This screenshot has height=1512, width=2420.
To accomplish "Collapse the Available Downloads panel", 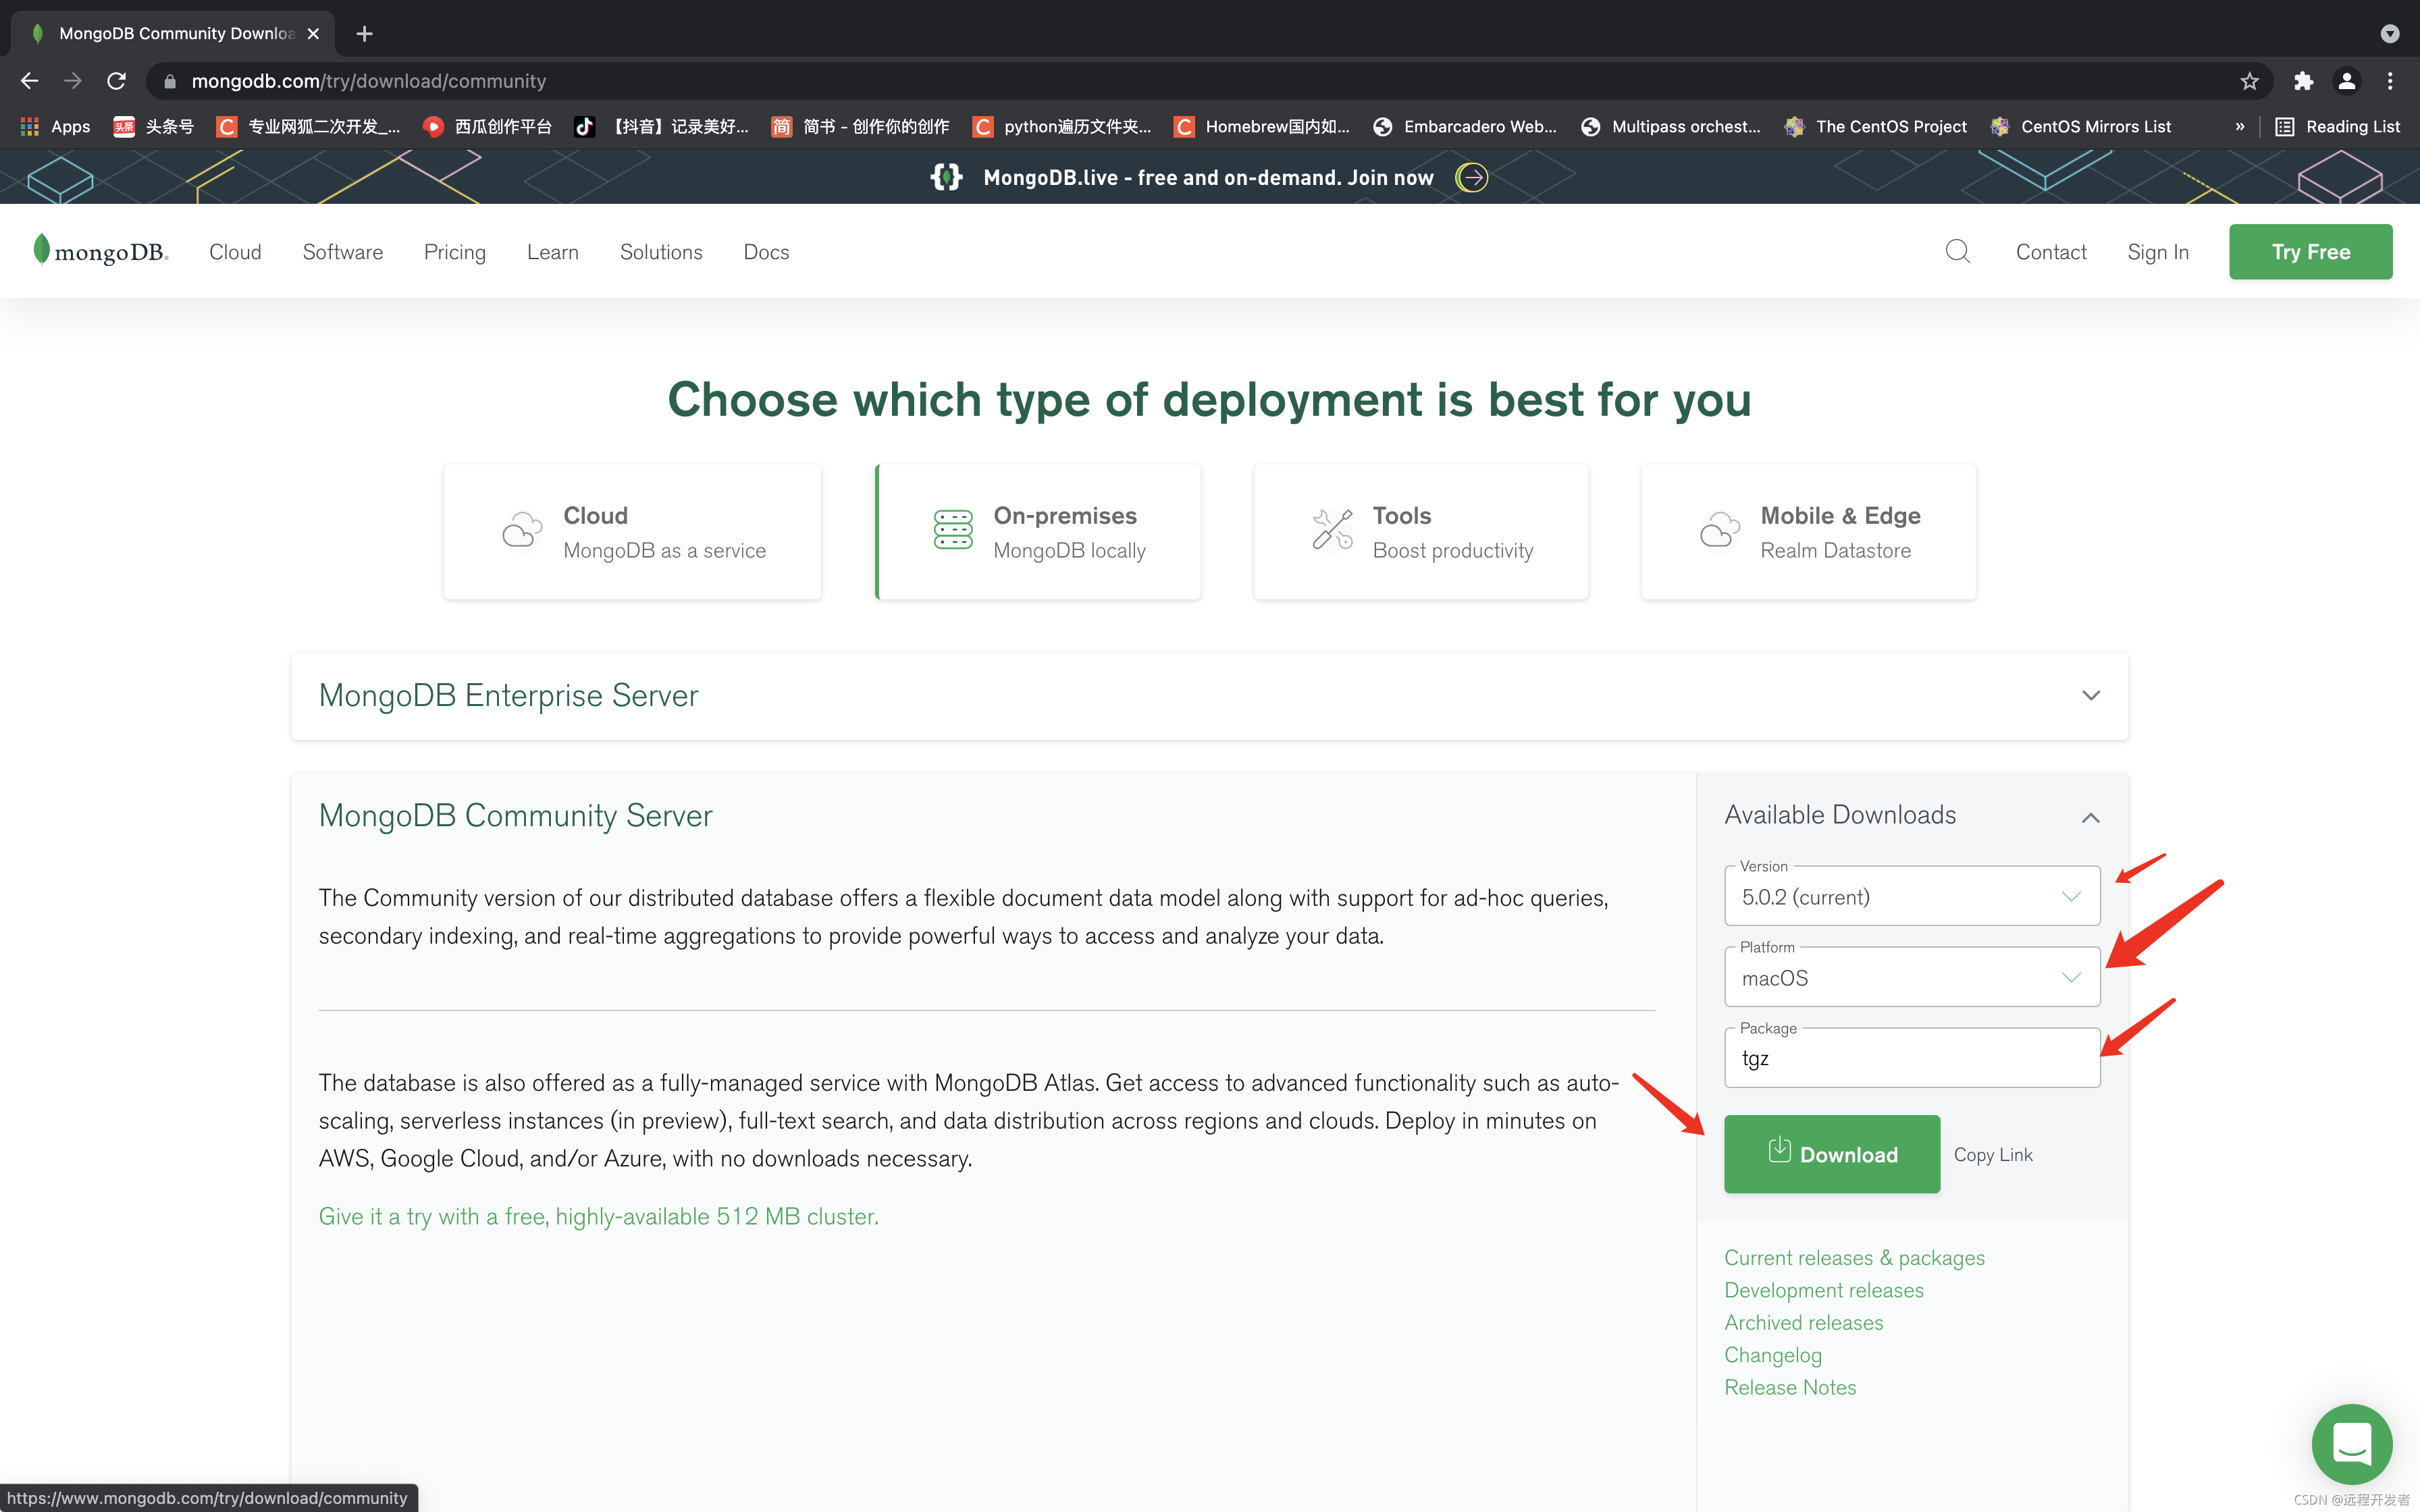I will pos(2090,817).
